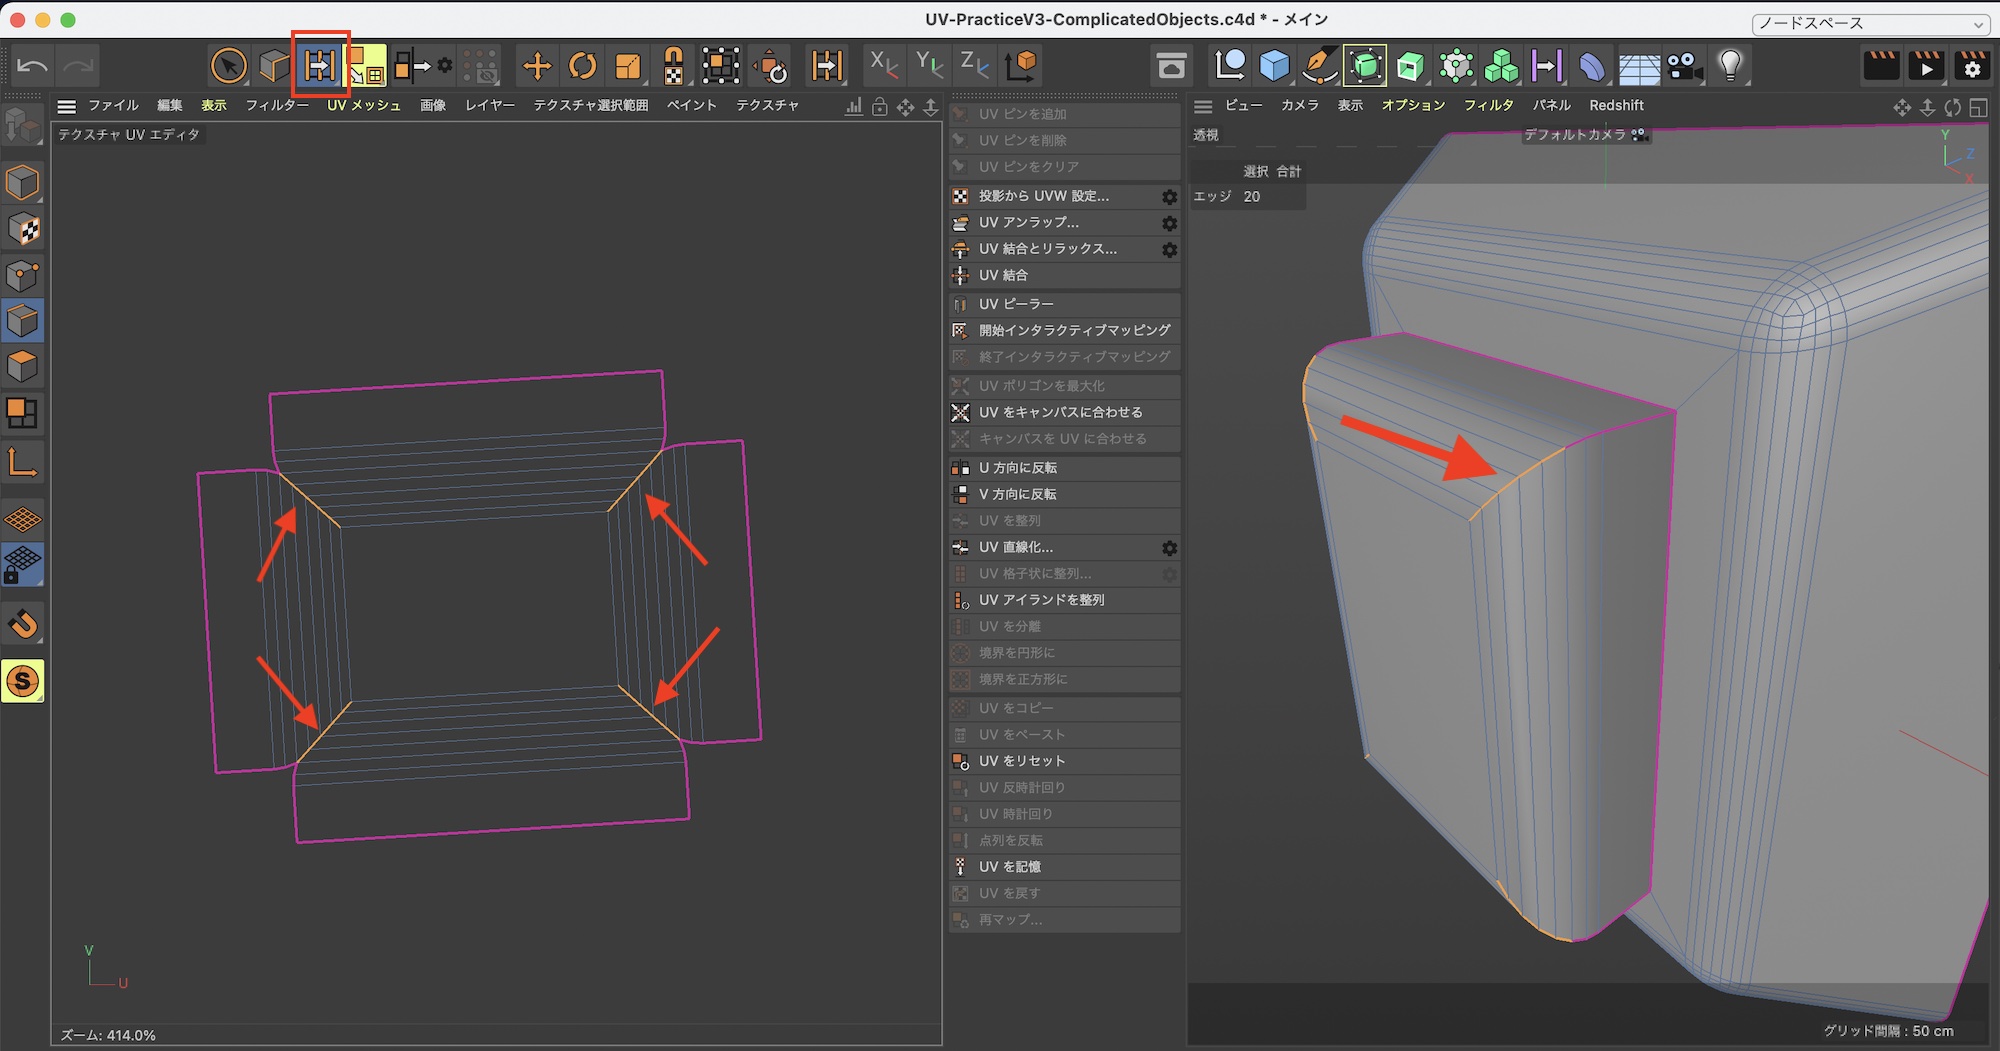Select the Scale tool
The image size is (2000, 1051).
pos(628,66)
